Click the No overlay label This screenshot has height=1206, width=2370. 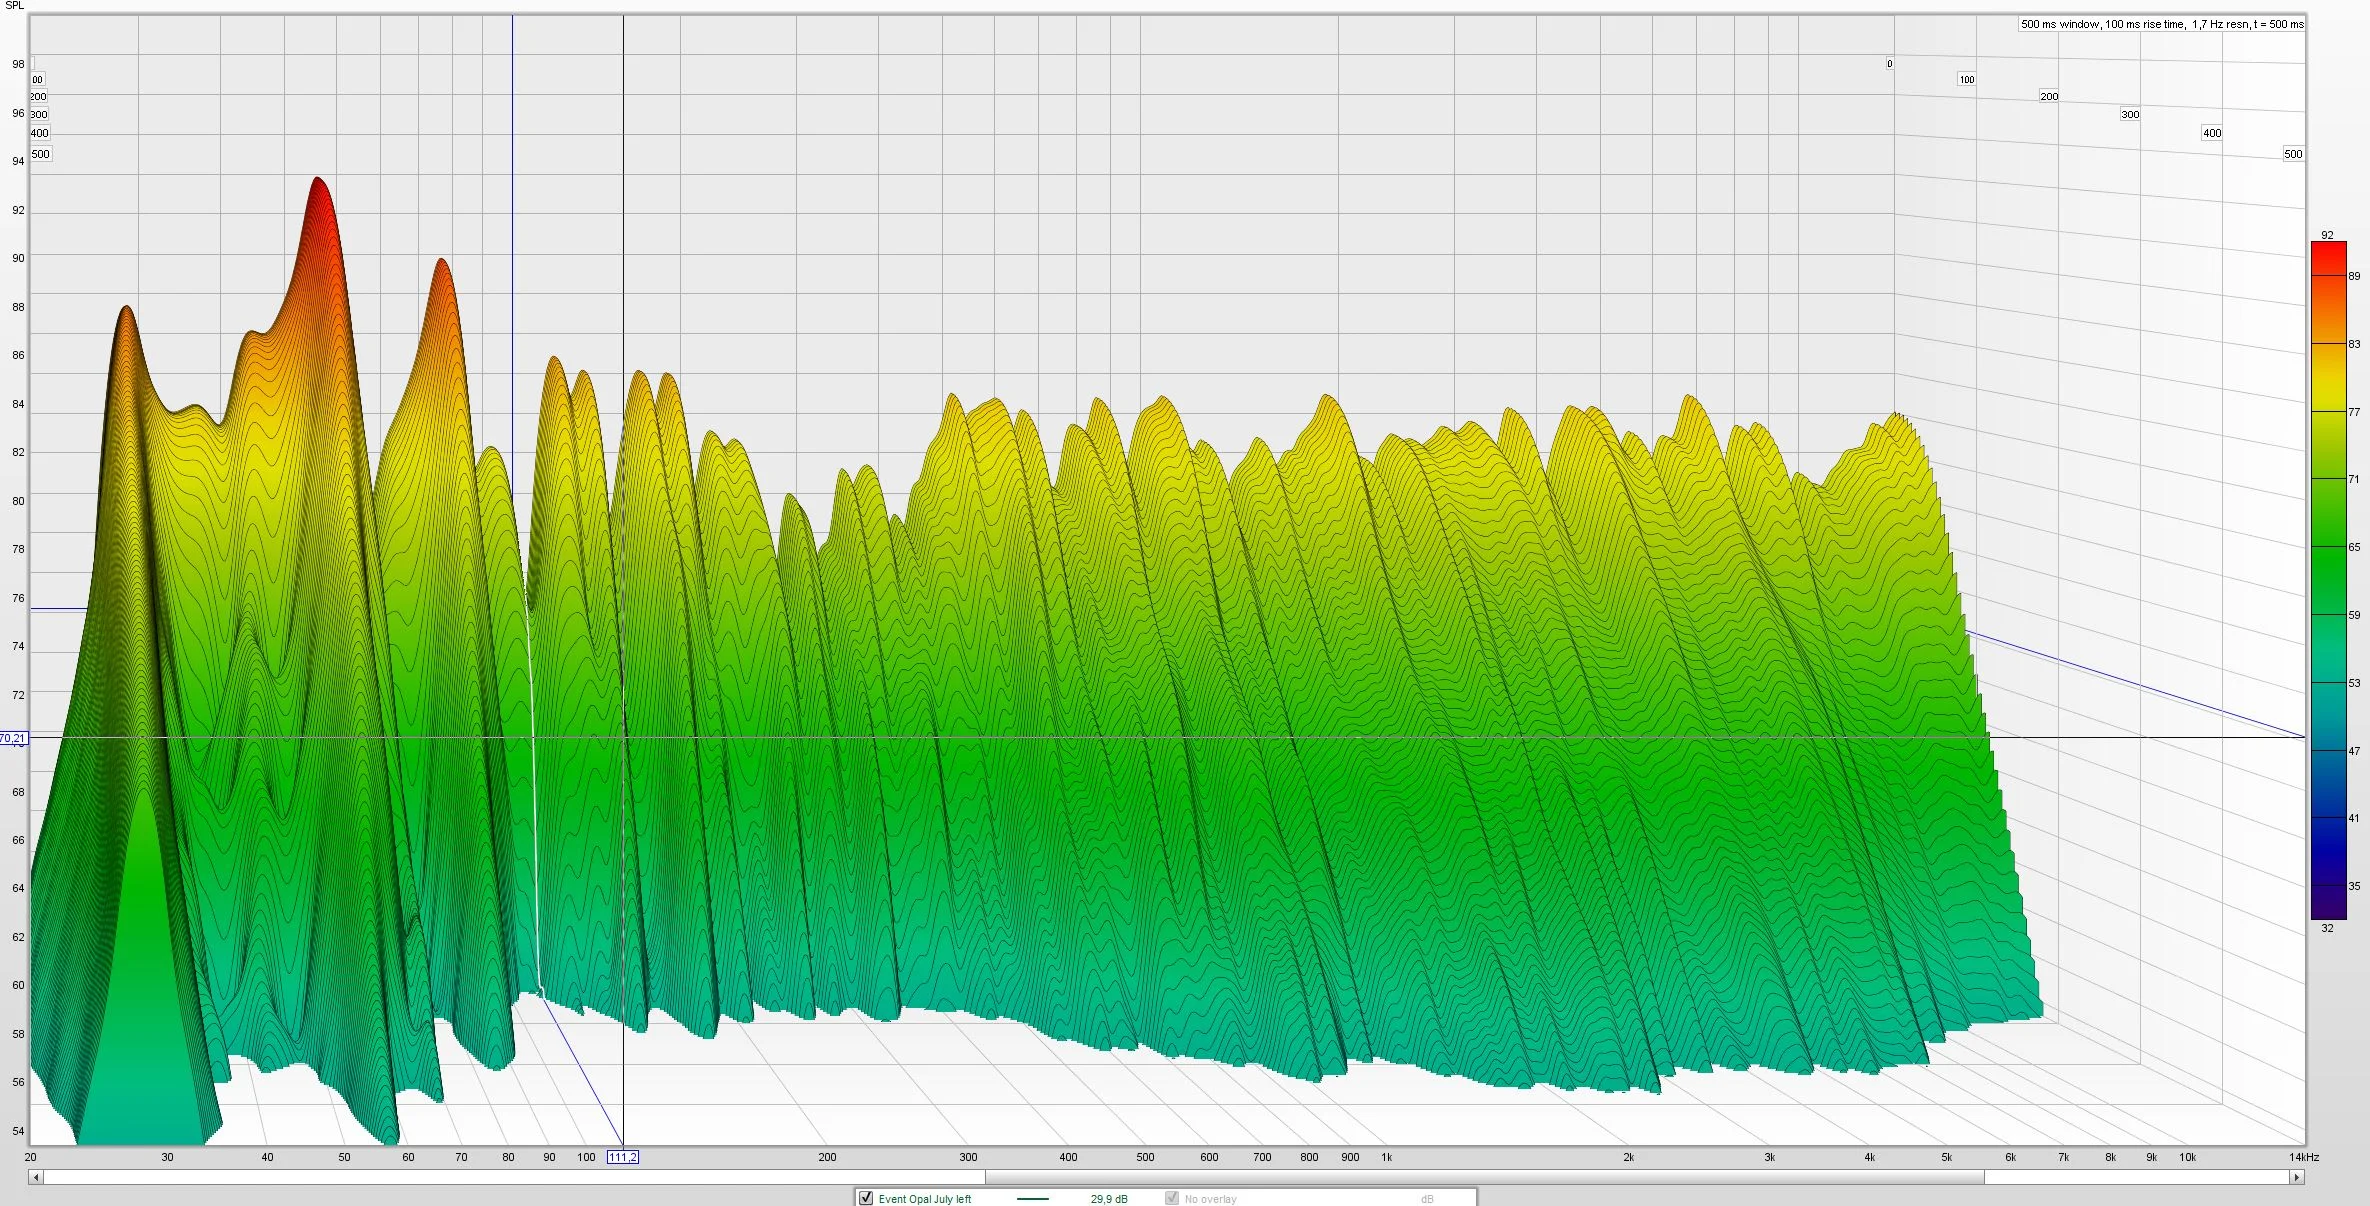pos(1210,1199)
